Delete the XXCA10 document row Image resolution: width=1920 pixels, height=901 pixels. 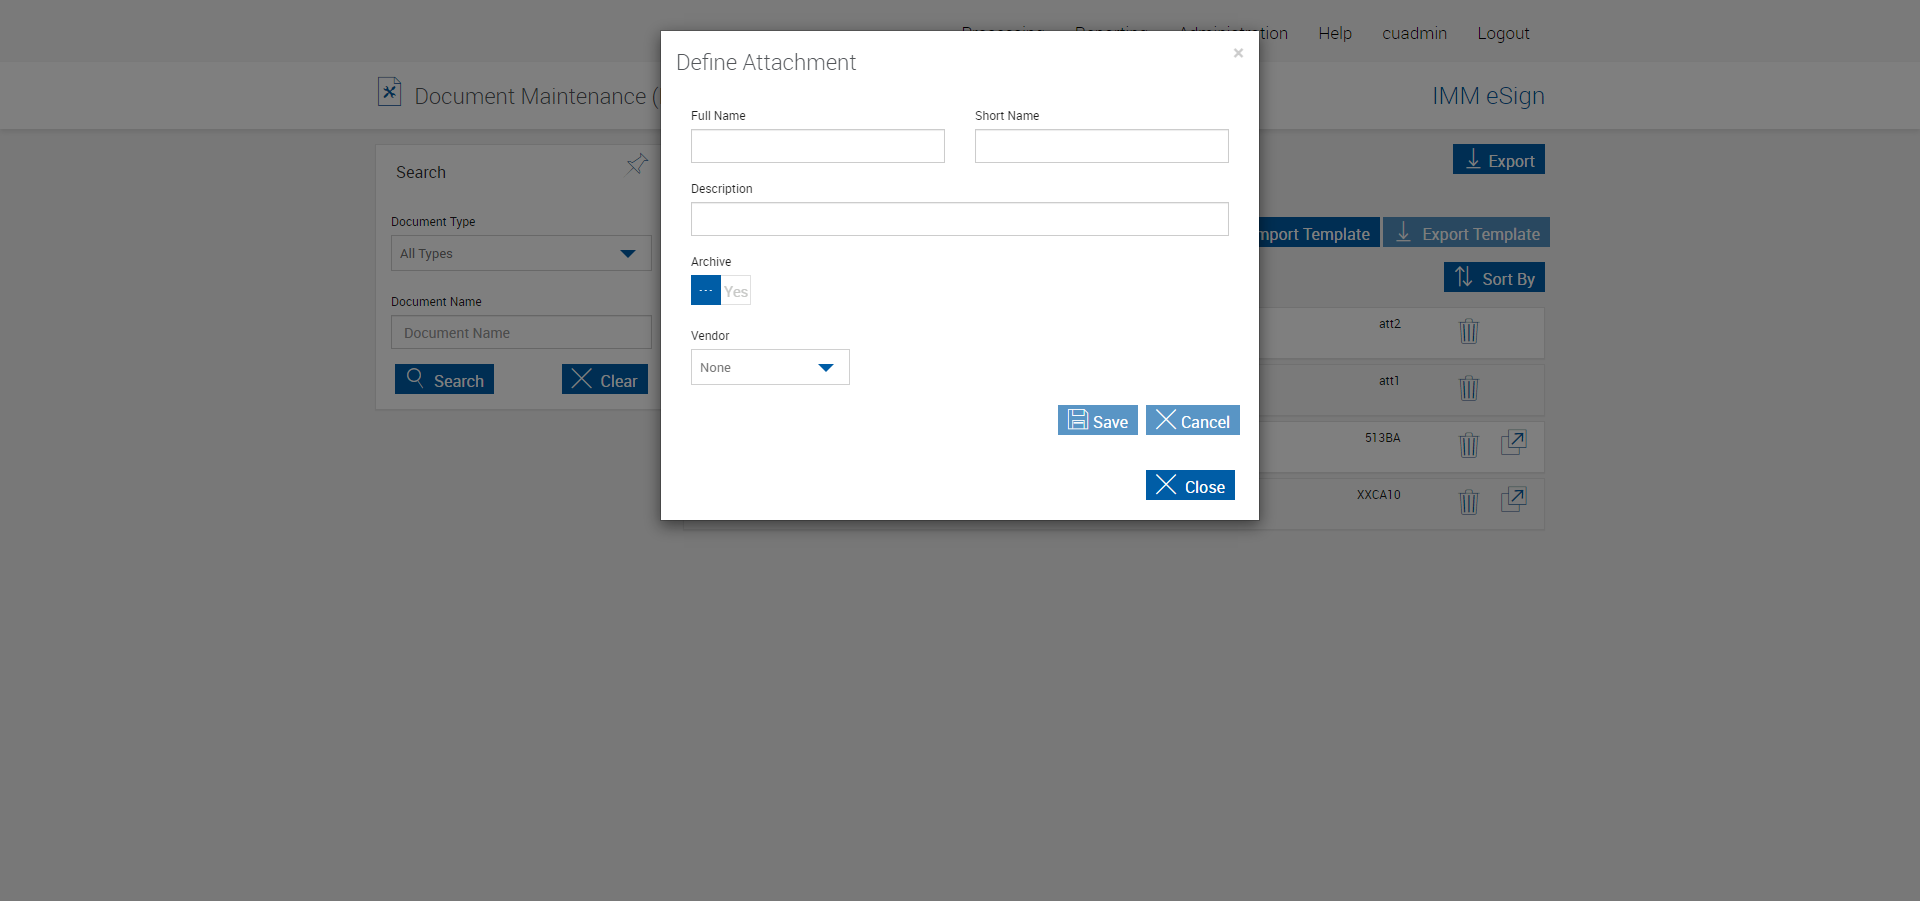point(1468,502)
